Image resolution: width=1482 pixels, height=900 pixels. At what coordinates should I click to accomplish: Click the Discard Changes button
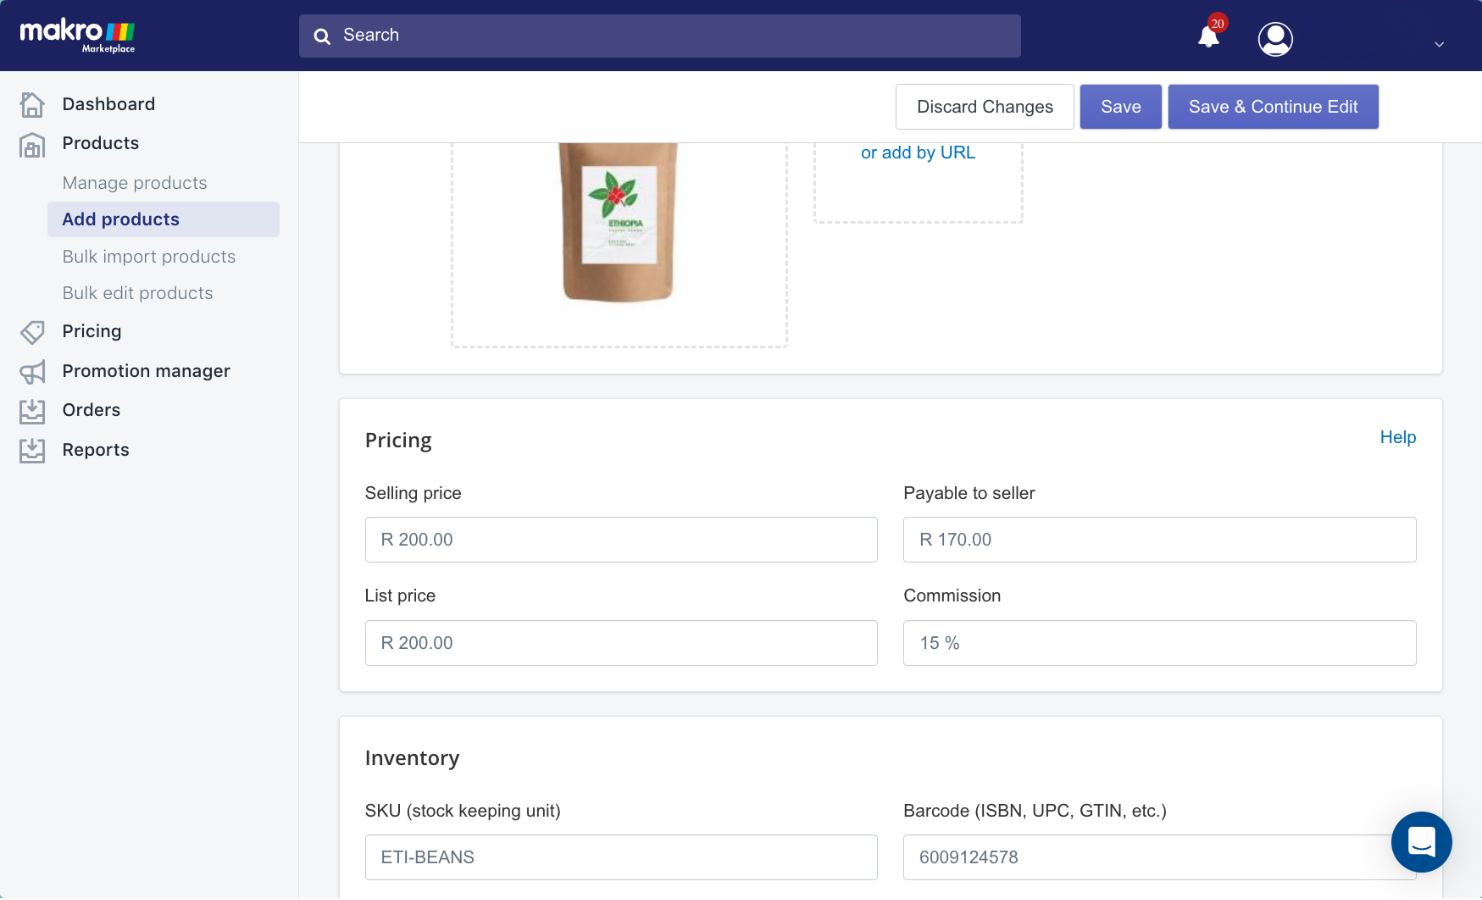[x=985, y=107]
